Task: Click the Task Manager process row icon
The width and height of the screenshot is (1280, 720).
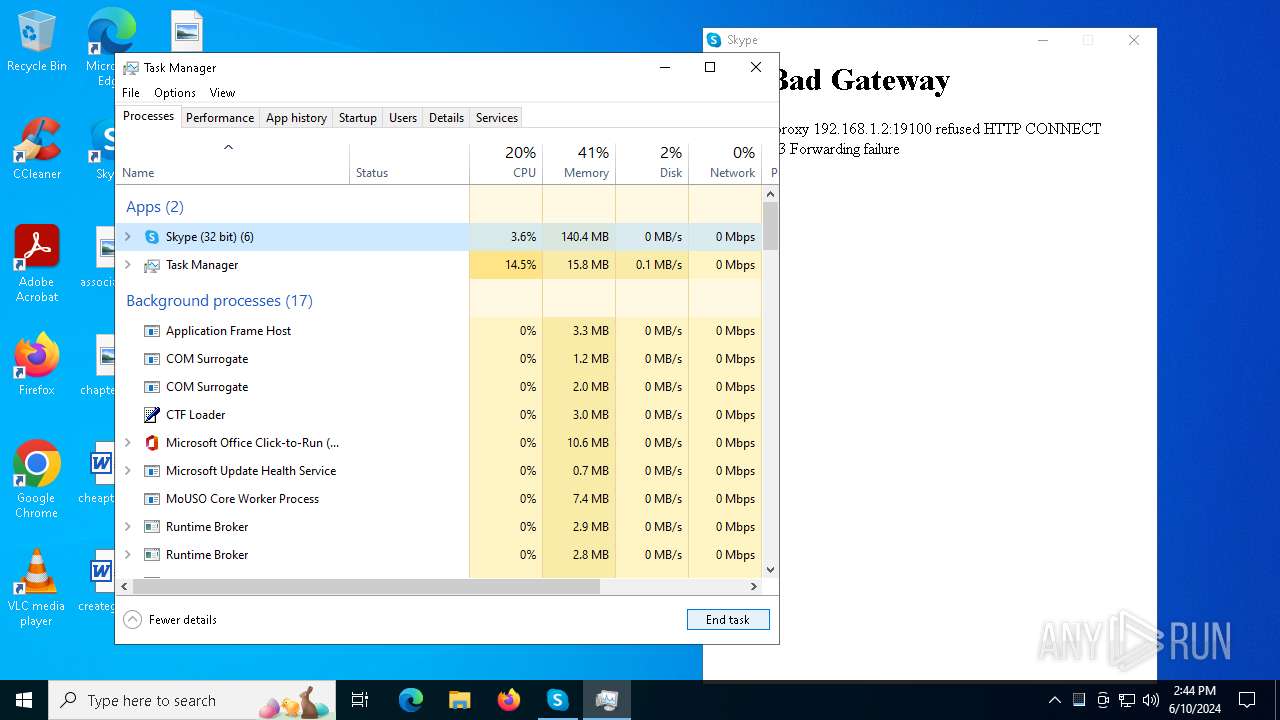Action: [x=152, y=265]
